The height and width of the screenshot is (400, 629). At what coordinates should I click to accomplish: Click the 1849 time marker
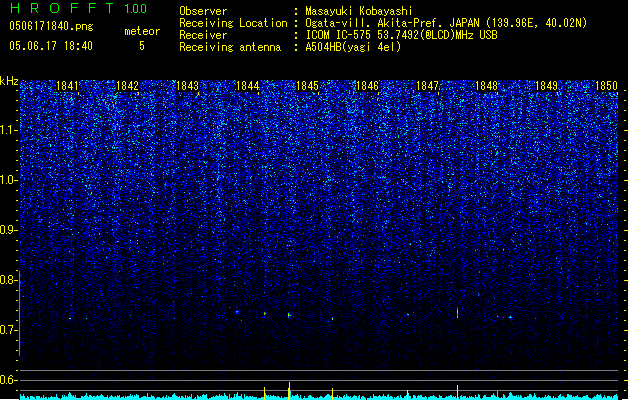click(546, 86)
